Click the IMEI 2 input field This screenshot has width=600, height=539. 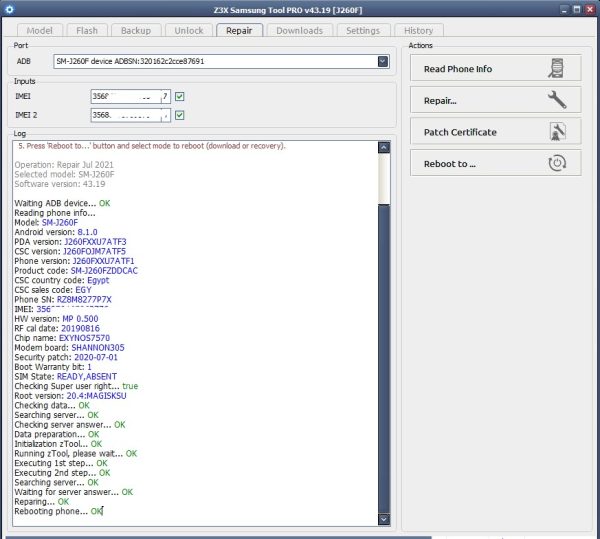(x=130, y=115)
